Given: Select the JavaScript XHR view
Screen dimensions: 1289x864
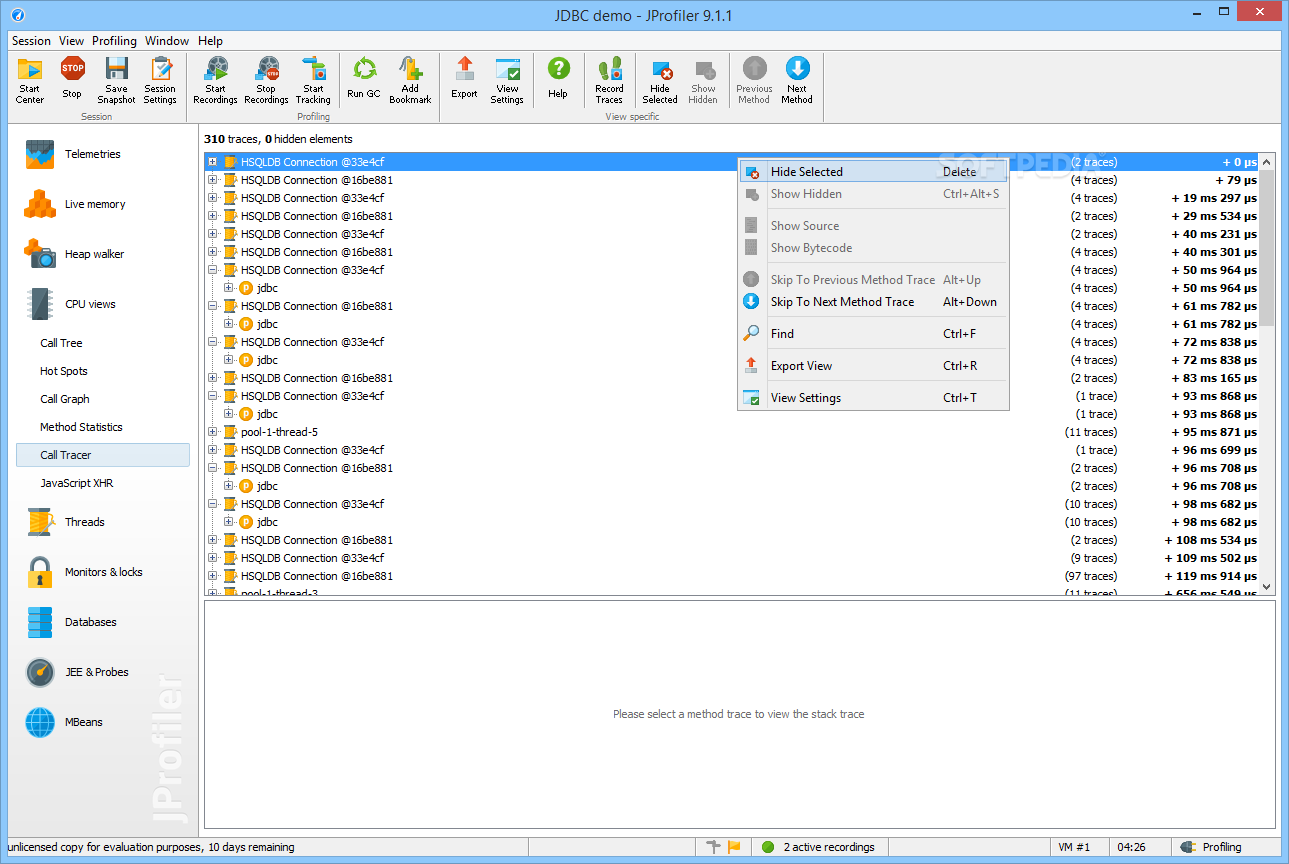Looking at the screenshot, I should pos(78,483).
